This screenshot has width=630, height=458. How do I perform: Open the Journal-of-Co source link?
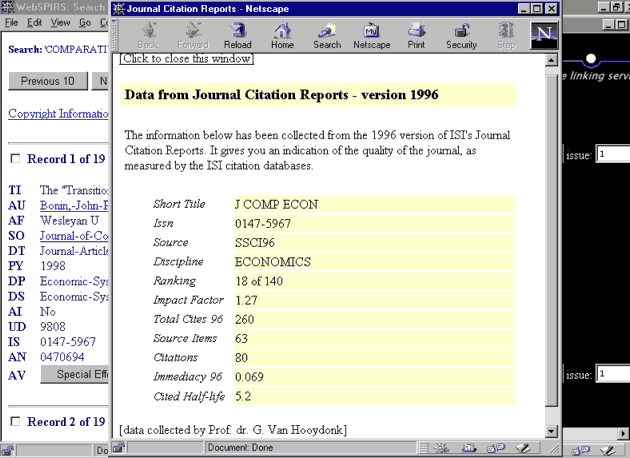[74, 236]
